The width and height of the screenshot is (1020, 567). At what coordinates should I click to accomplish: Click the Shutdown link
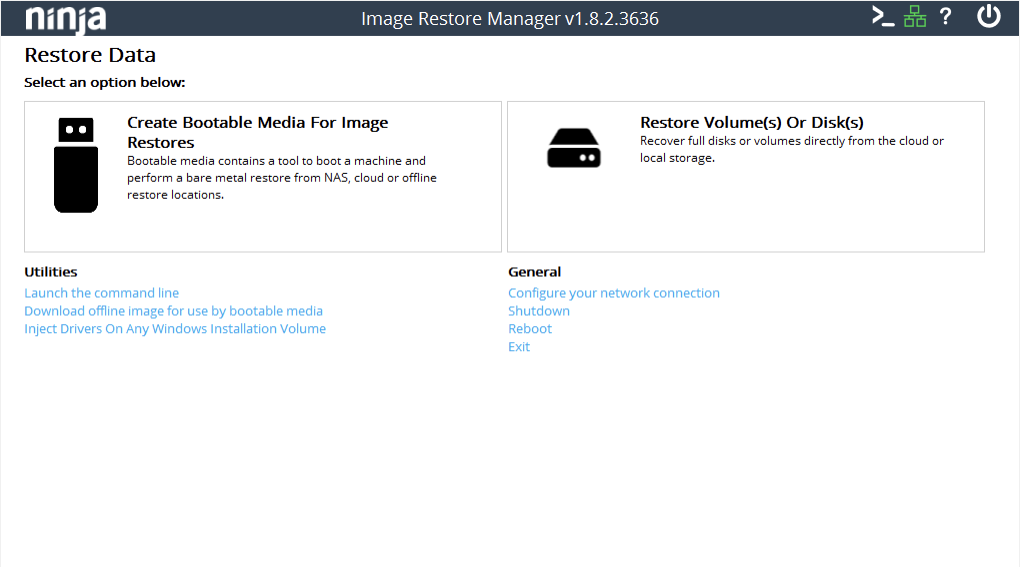[x=538, y=311]
